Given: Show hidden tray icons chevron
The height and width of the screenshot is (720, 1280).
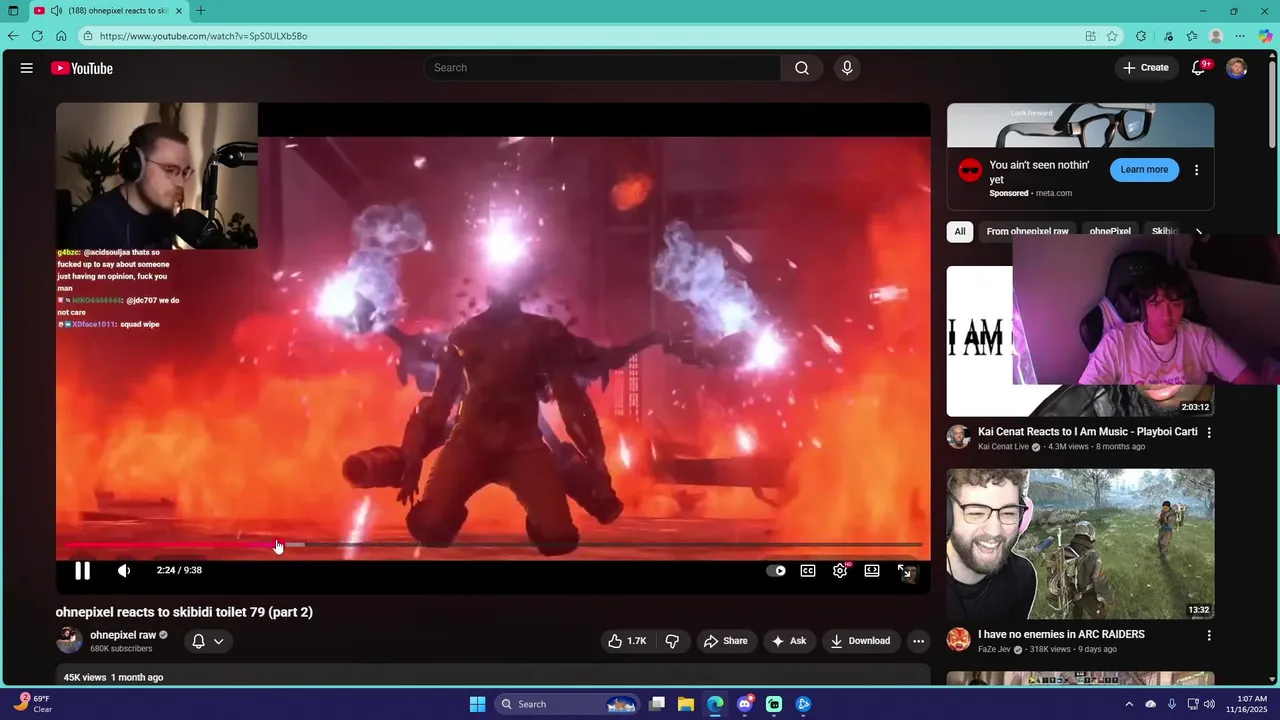Looking at the screenshot, I should point(1129,704).
